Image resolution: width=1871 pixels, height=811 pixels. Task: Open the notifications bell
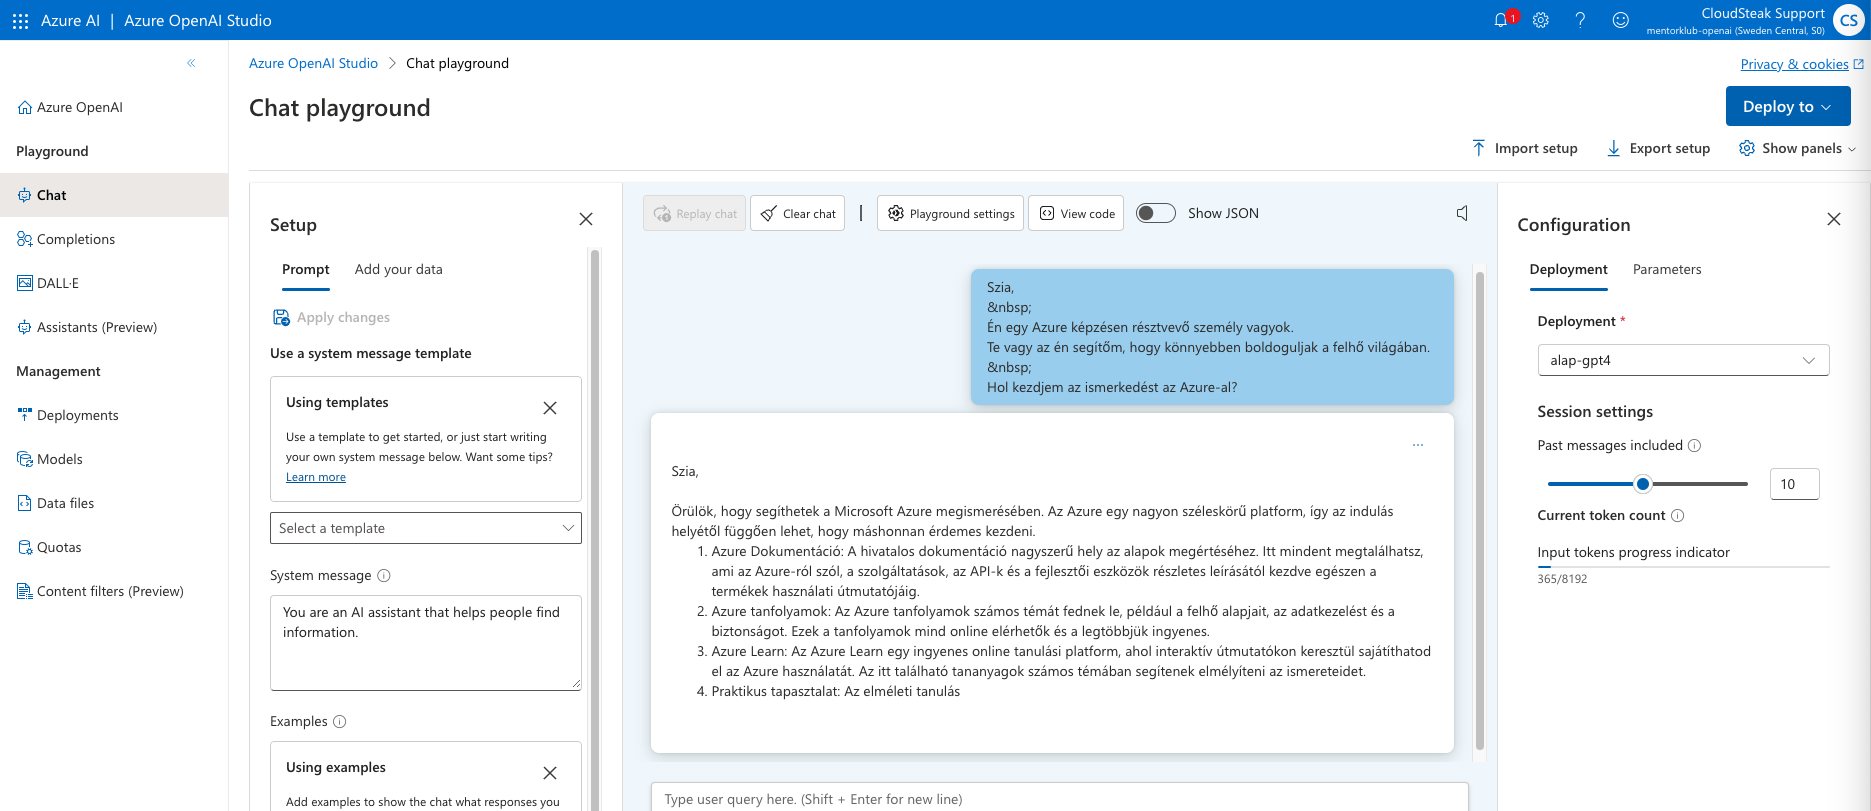point(1501,20)
